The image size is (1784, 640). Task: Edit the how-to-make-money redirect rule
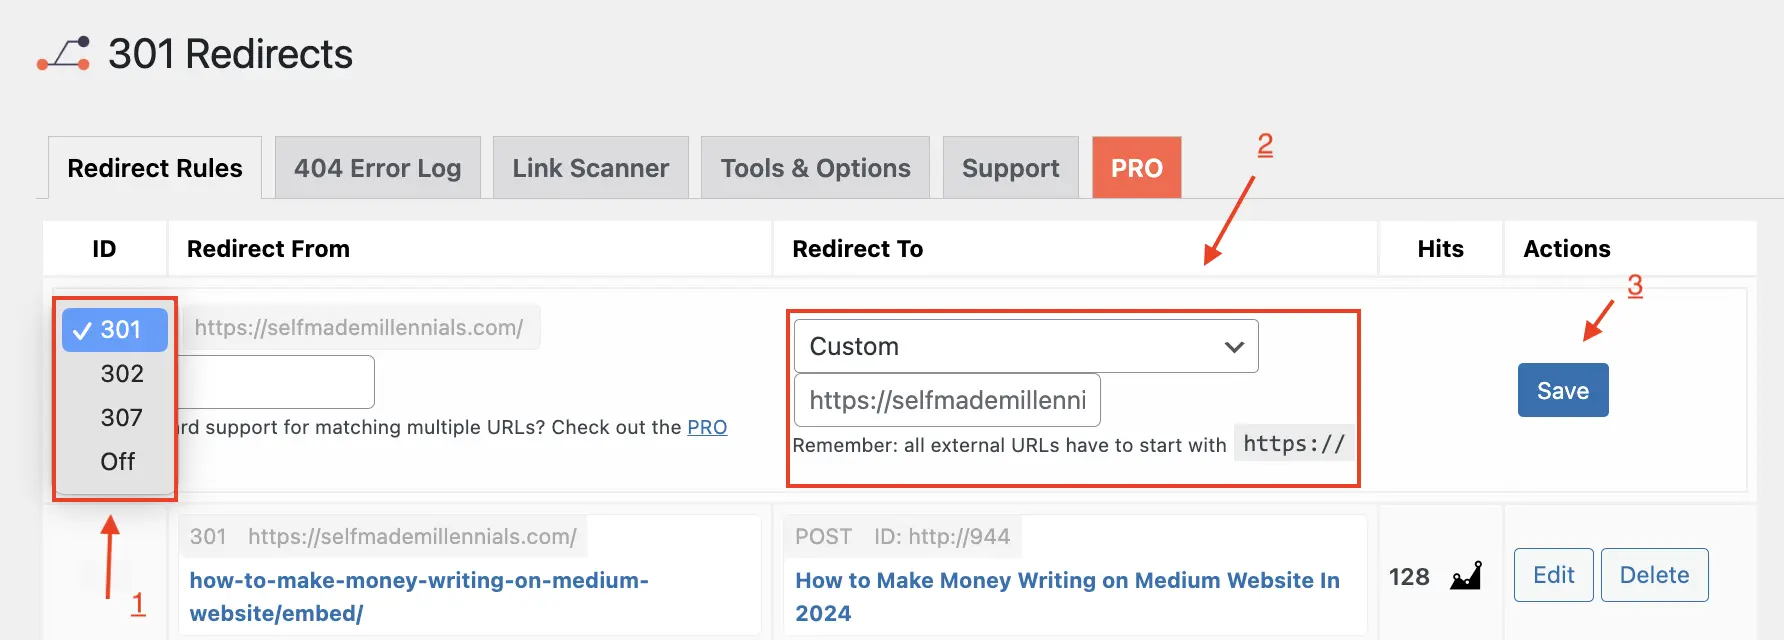pos(1554,575)
